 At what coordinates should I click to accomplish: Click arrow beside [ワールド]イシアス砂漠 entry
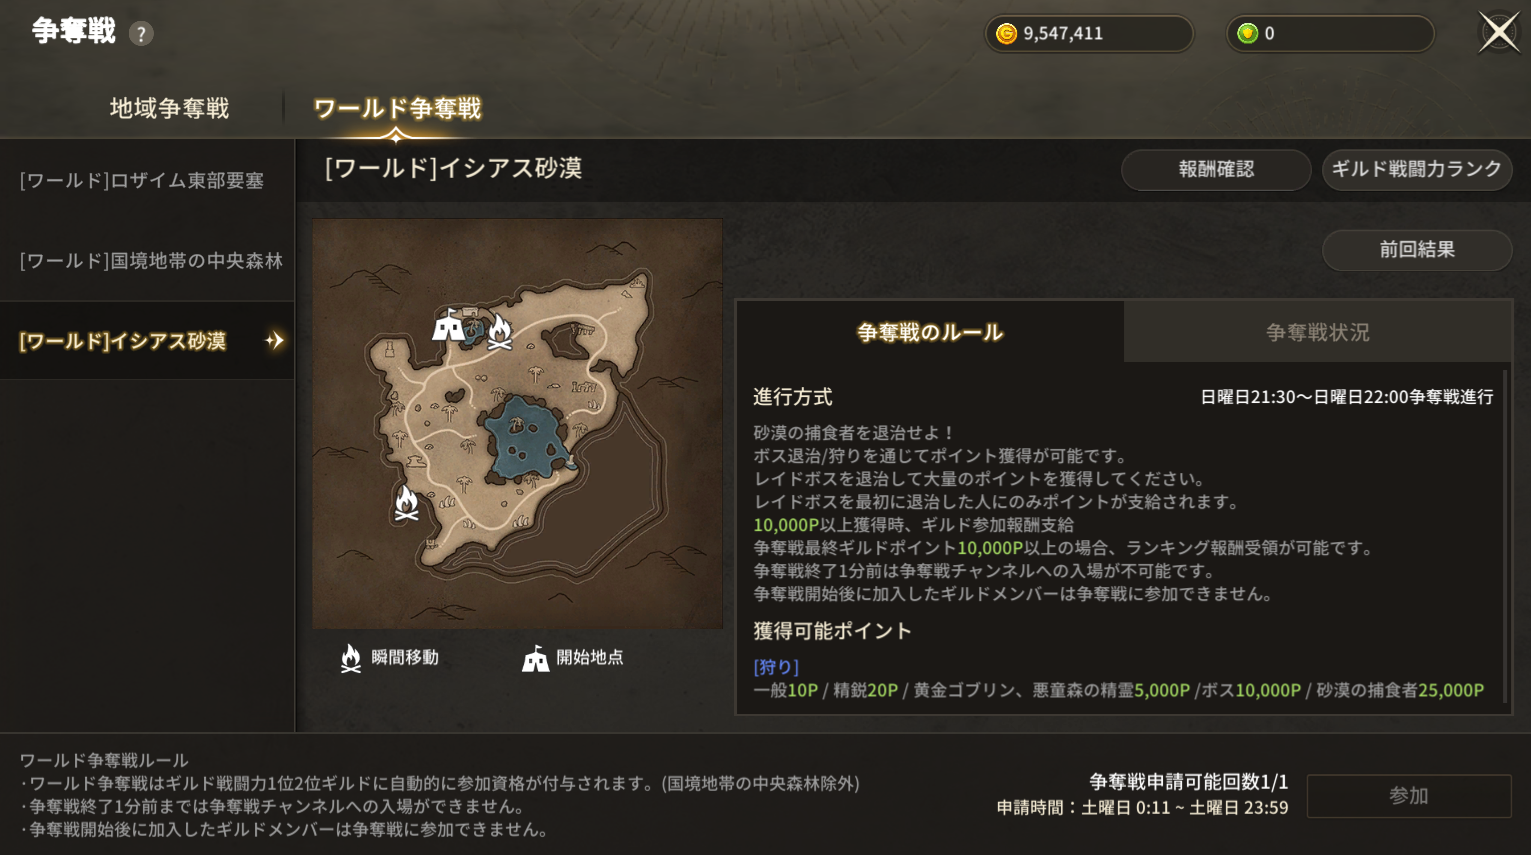(274, 341)
